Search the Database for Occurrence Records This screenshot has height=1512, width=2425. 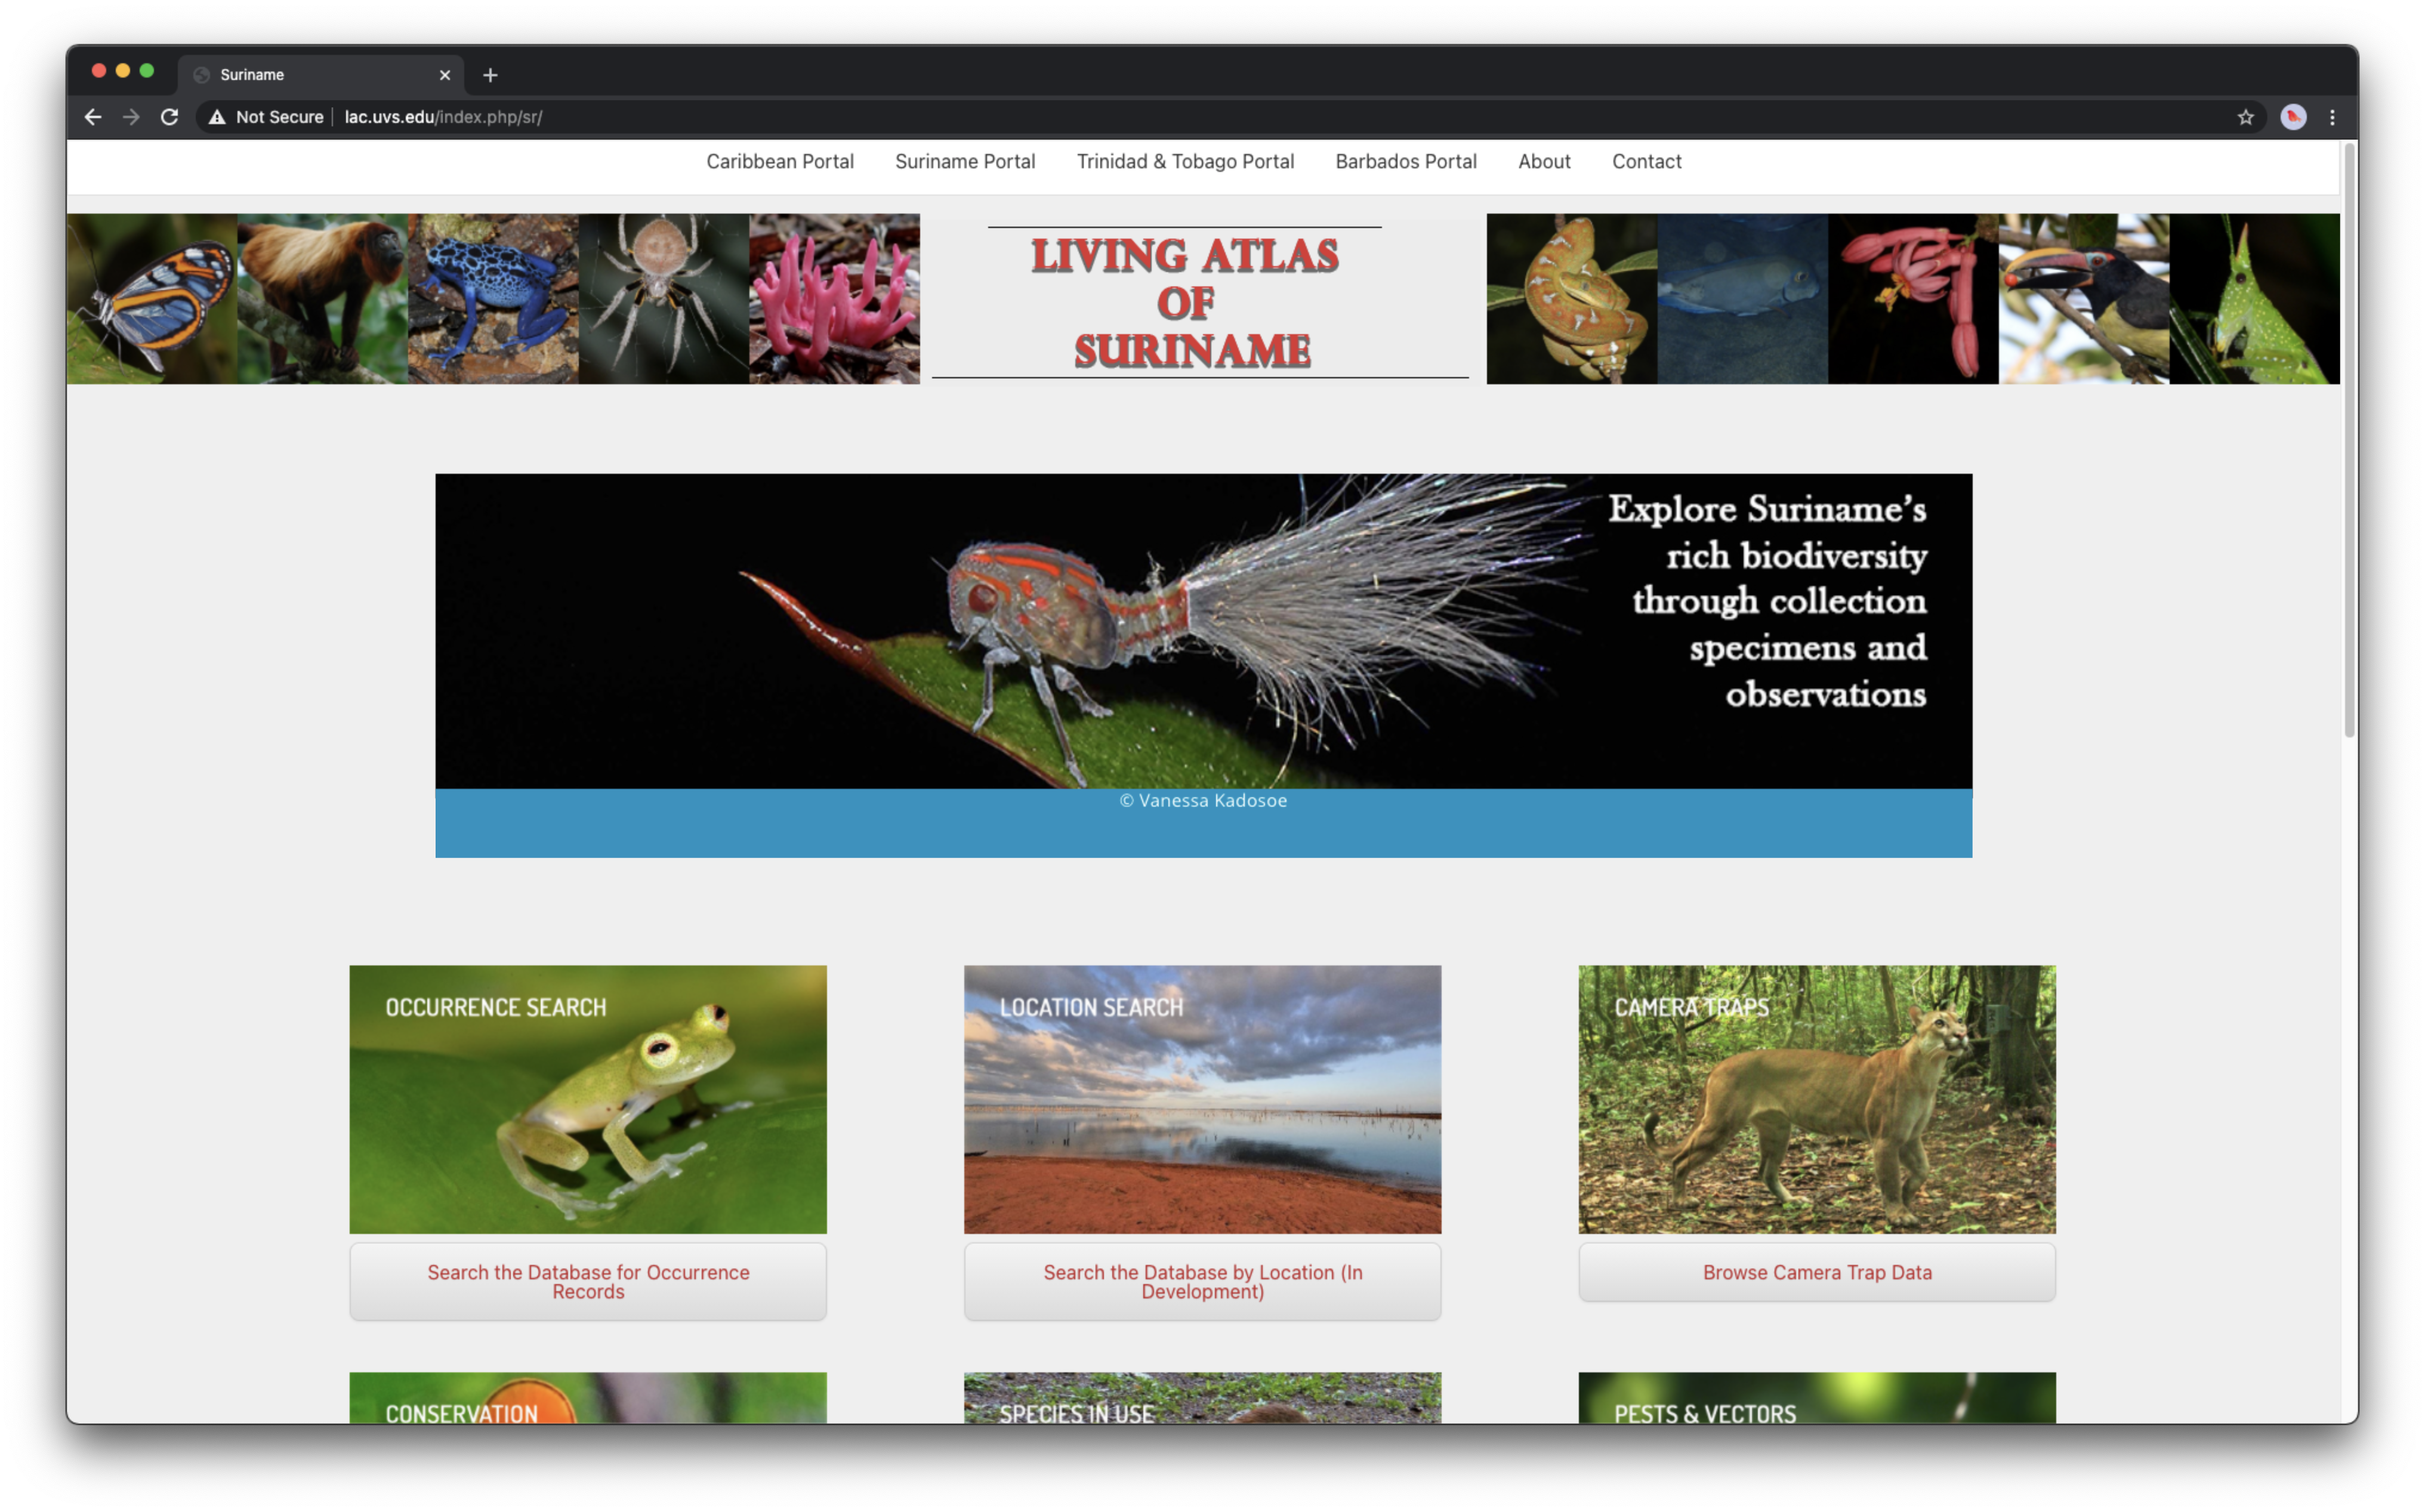[x=587, y=1281]
